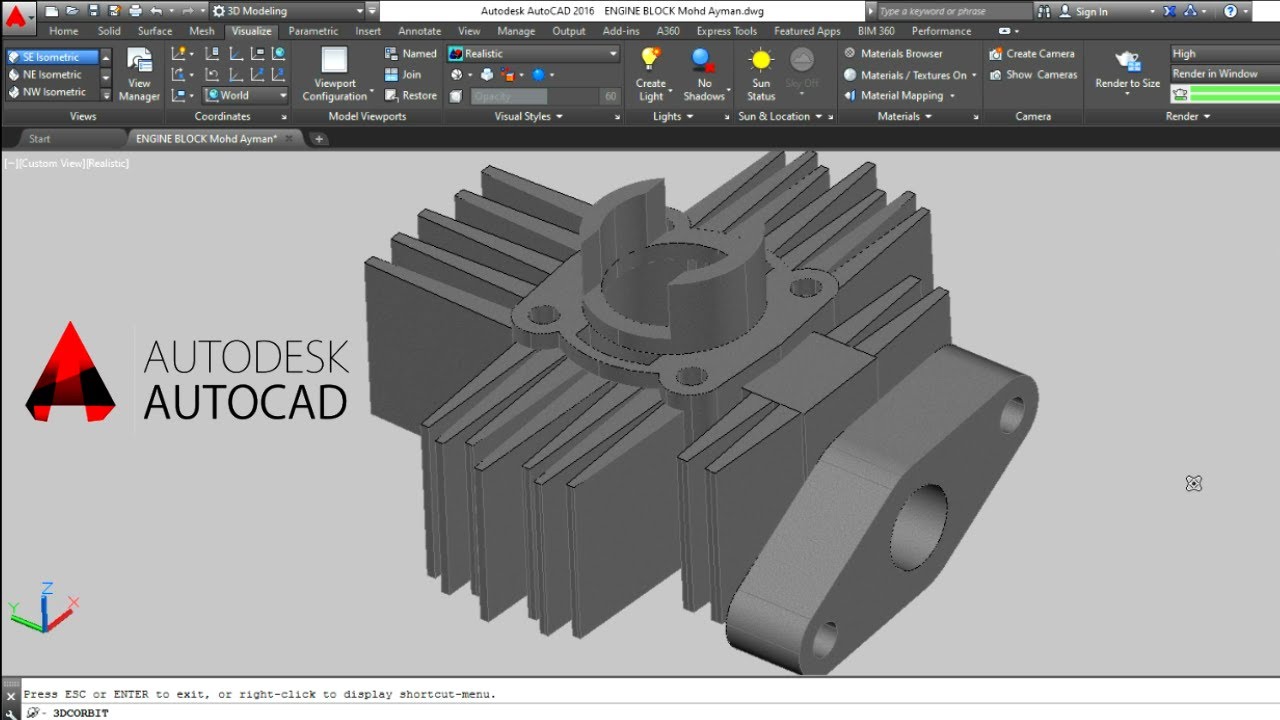The height and width of the screenshot is (720, 1280).
Task: Open the Realistic visual style dropdown
Action: pyautogui.click(x=533, y=53)
